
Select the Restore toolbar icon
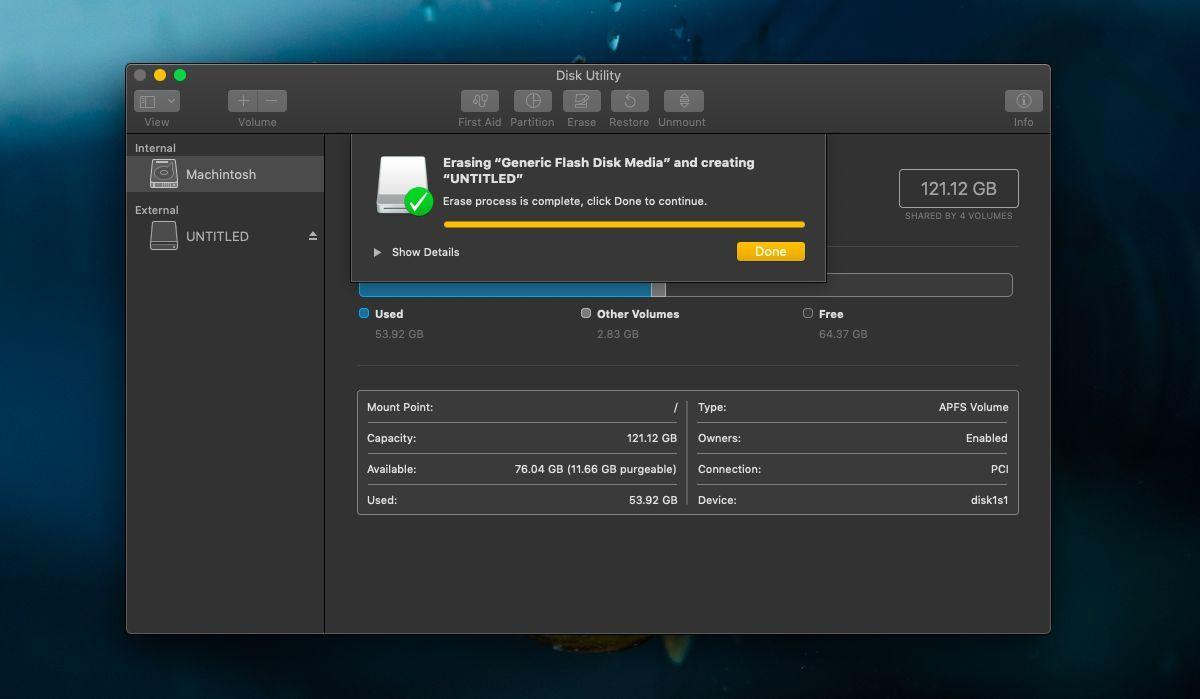(x=629, y=101)
